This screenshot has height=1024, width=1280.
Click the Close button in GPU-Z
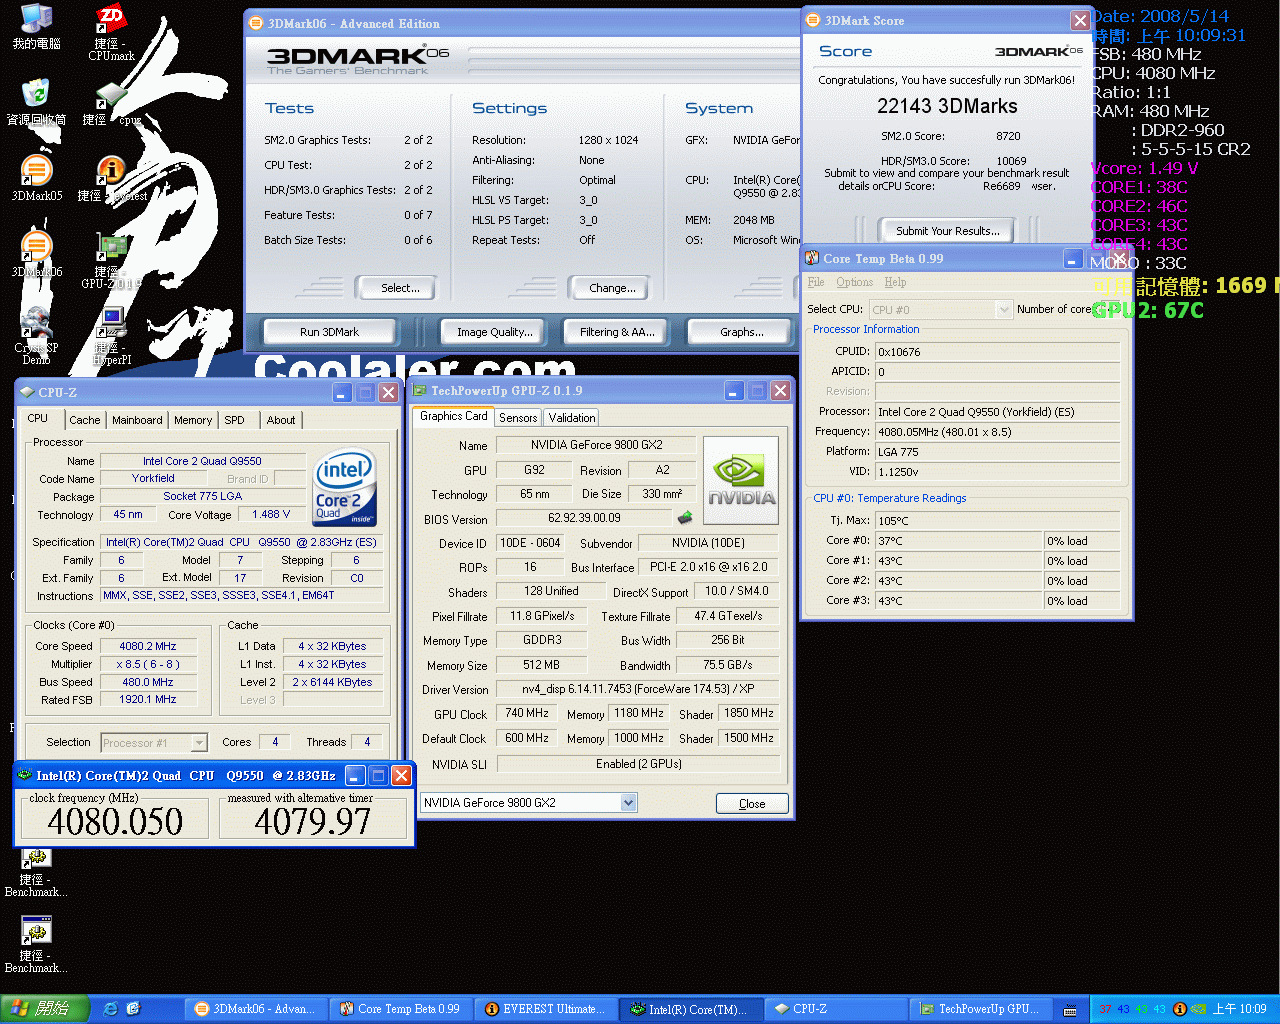point(752,803)
